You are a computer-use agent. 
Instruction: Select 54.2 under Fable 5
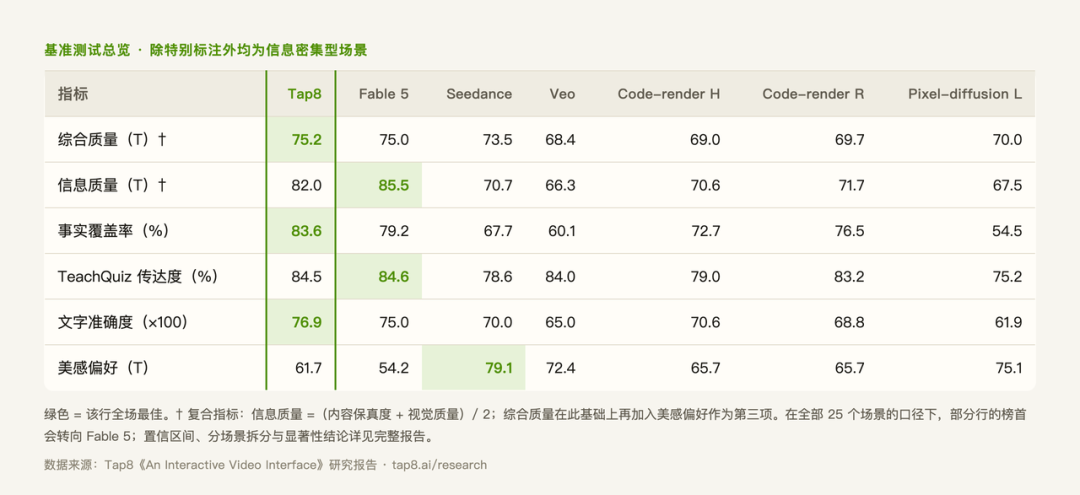pyautogui.click(x=394, y=368)
